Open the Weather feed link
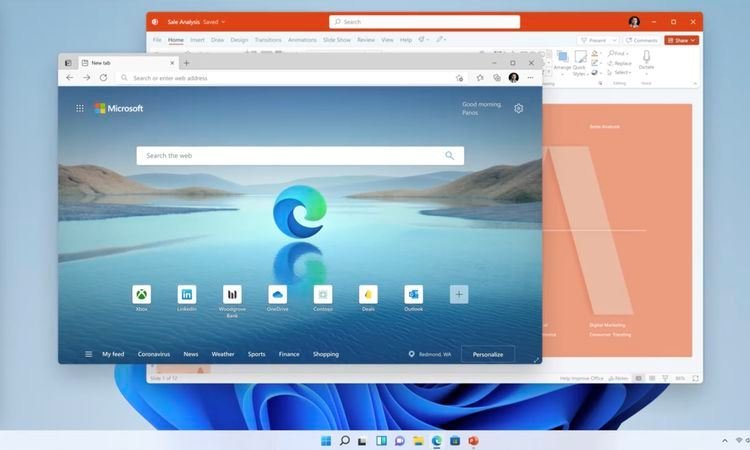Screen dimensions: 750x450 [x=223, y=354]
